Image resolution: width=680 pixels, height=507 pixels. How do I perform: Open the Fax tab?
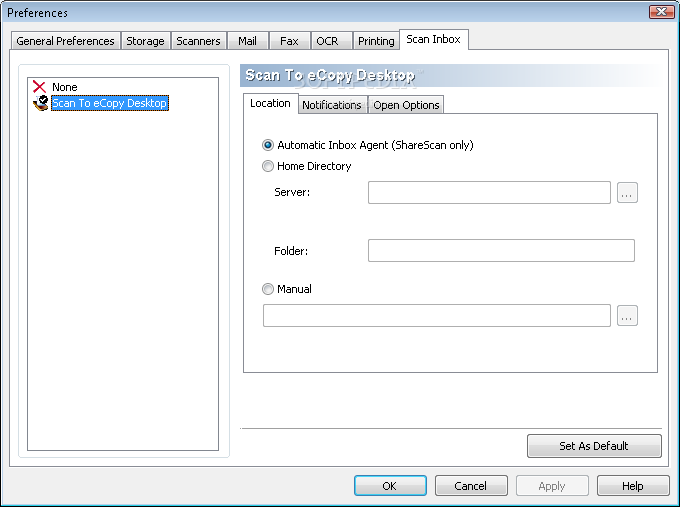tap(289, 41)
